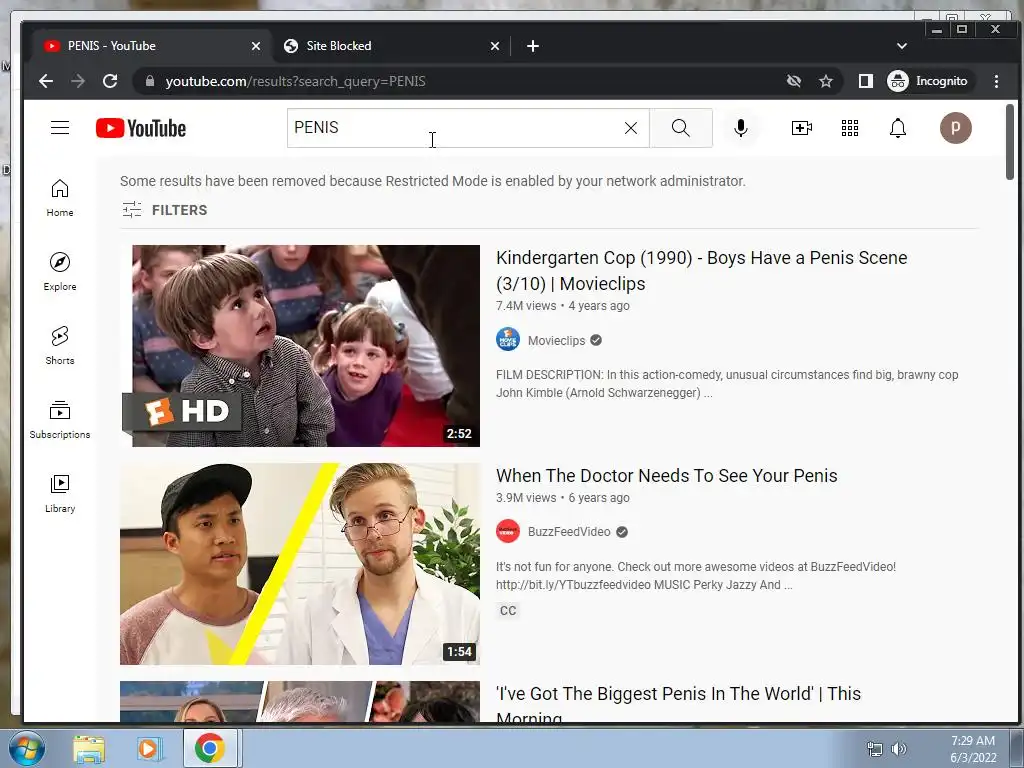Click 'FILM DESCRIPTION' snippet of Kindergarten Cop
Viewport: 1024px width, 768px height.
coord(727,384)
